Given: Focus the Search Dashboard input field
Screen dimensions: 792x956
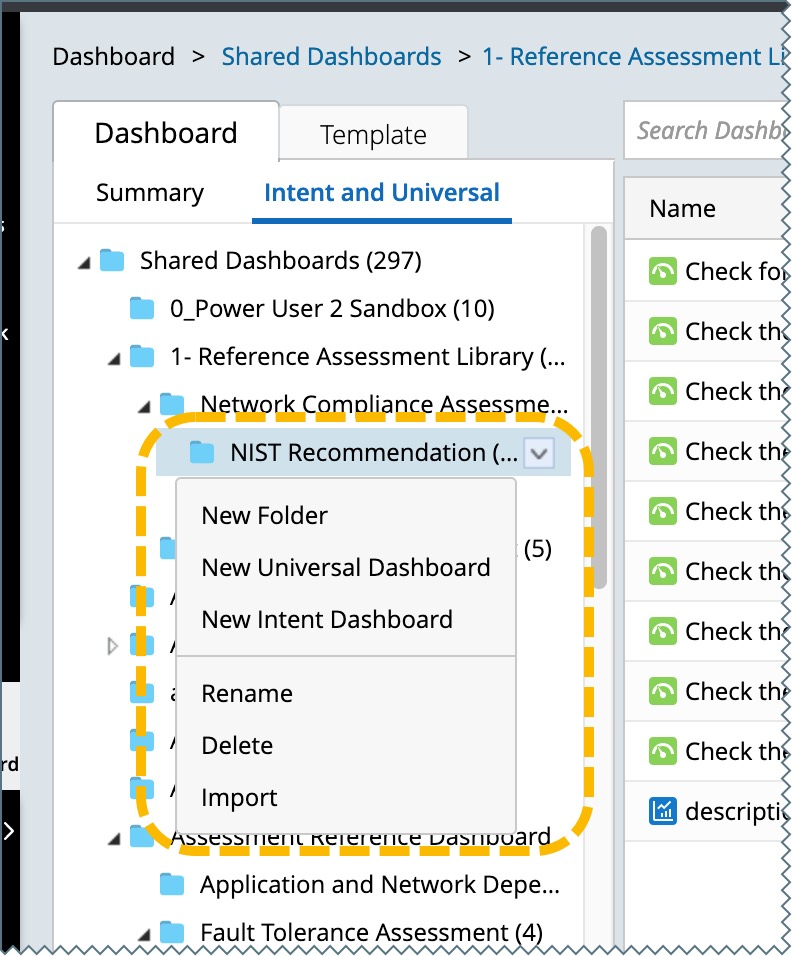Looking at the screenshot, I should (705, 131).
